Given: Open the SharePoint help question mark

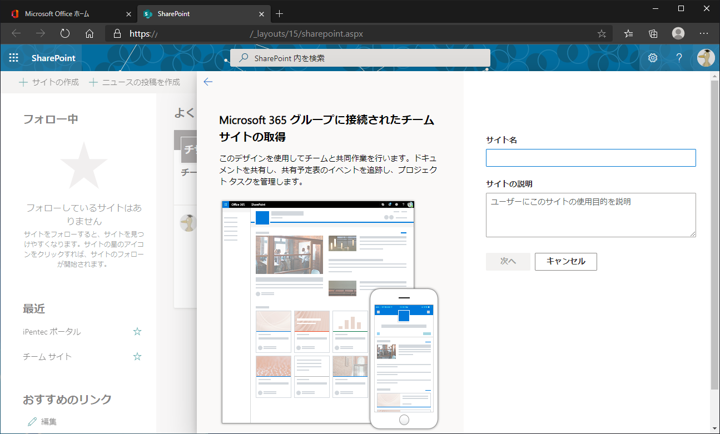Looking at the screenshot, I should pyautogui.click(x=679, y=58).
